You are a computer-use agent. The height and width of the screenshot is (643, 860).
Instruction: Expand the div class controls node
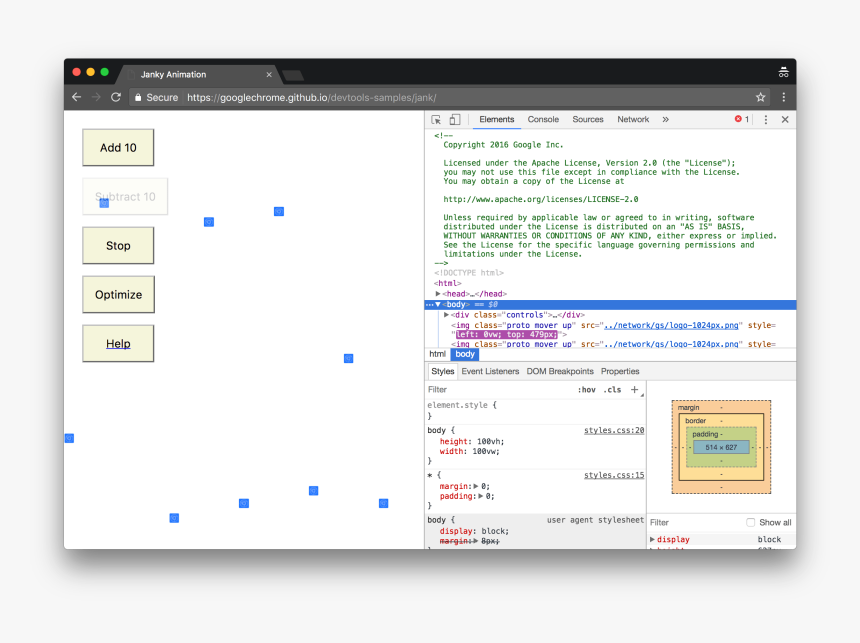click(x=446, y=315)
